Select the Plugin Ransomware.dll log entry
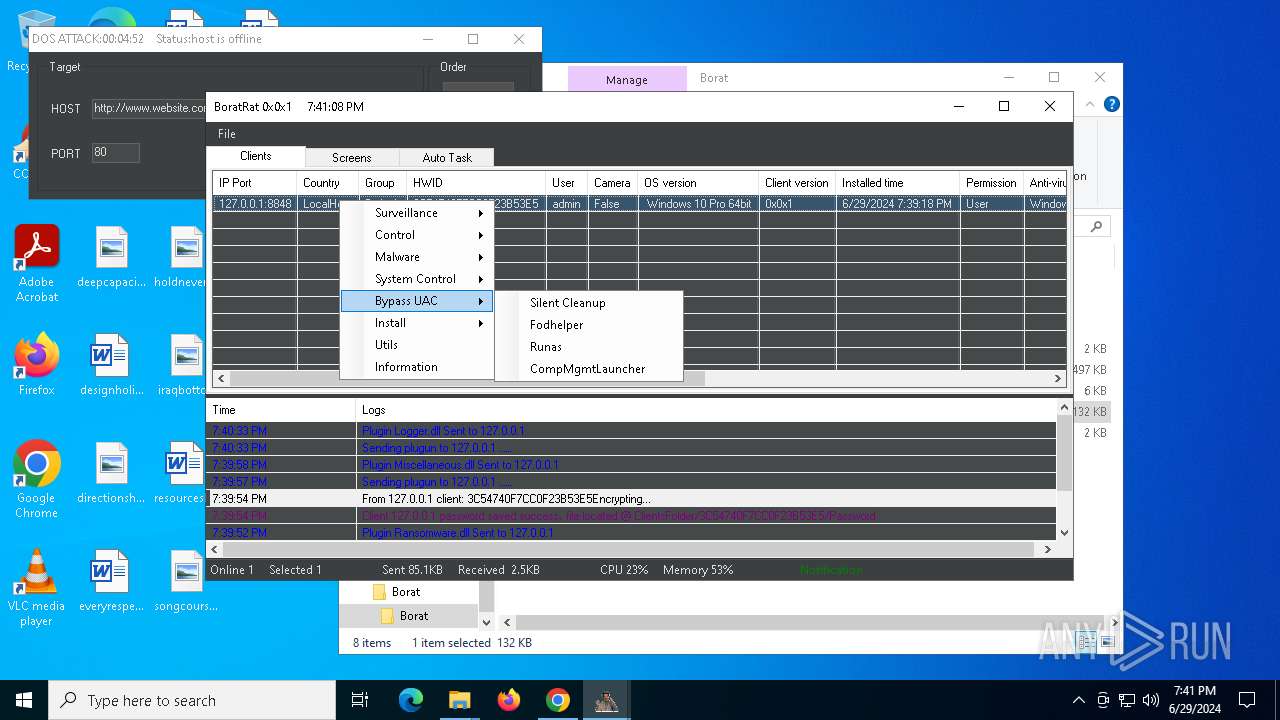Viewport: 1280px width, 720px height. click(631, 533)
